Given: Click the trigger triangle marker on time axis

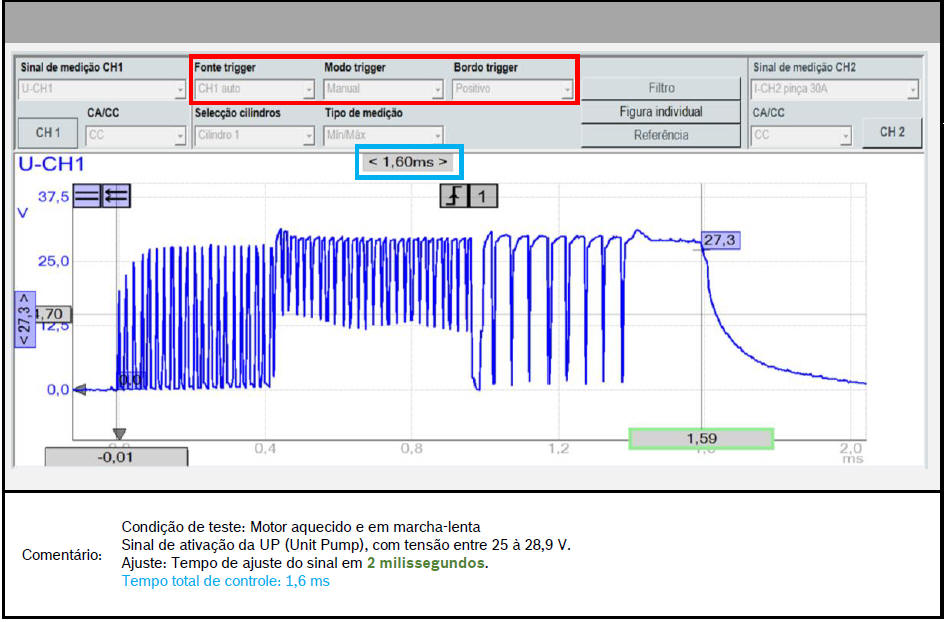Looking at the screenshot, I should [119, 435].
